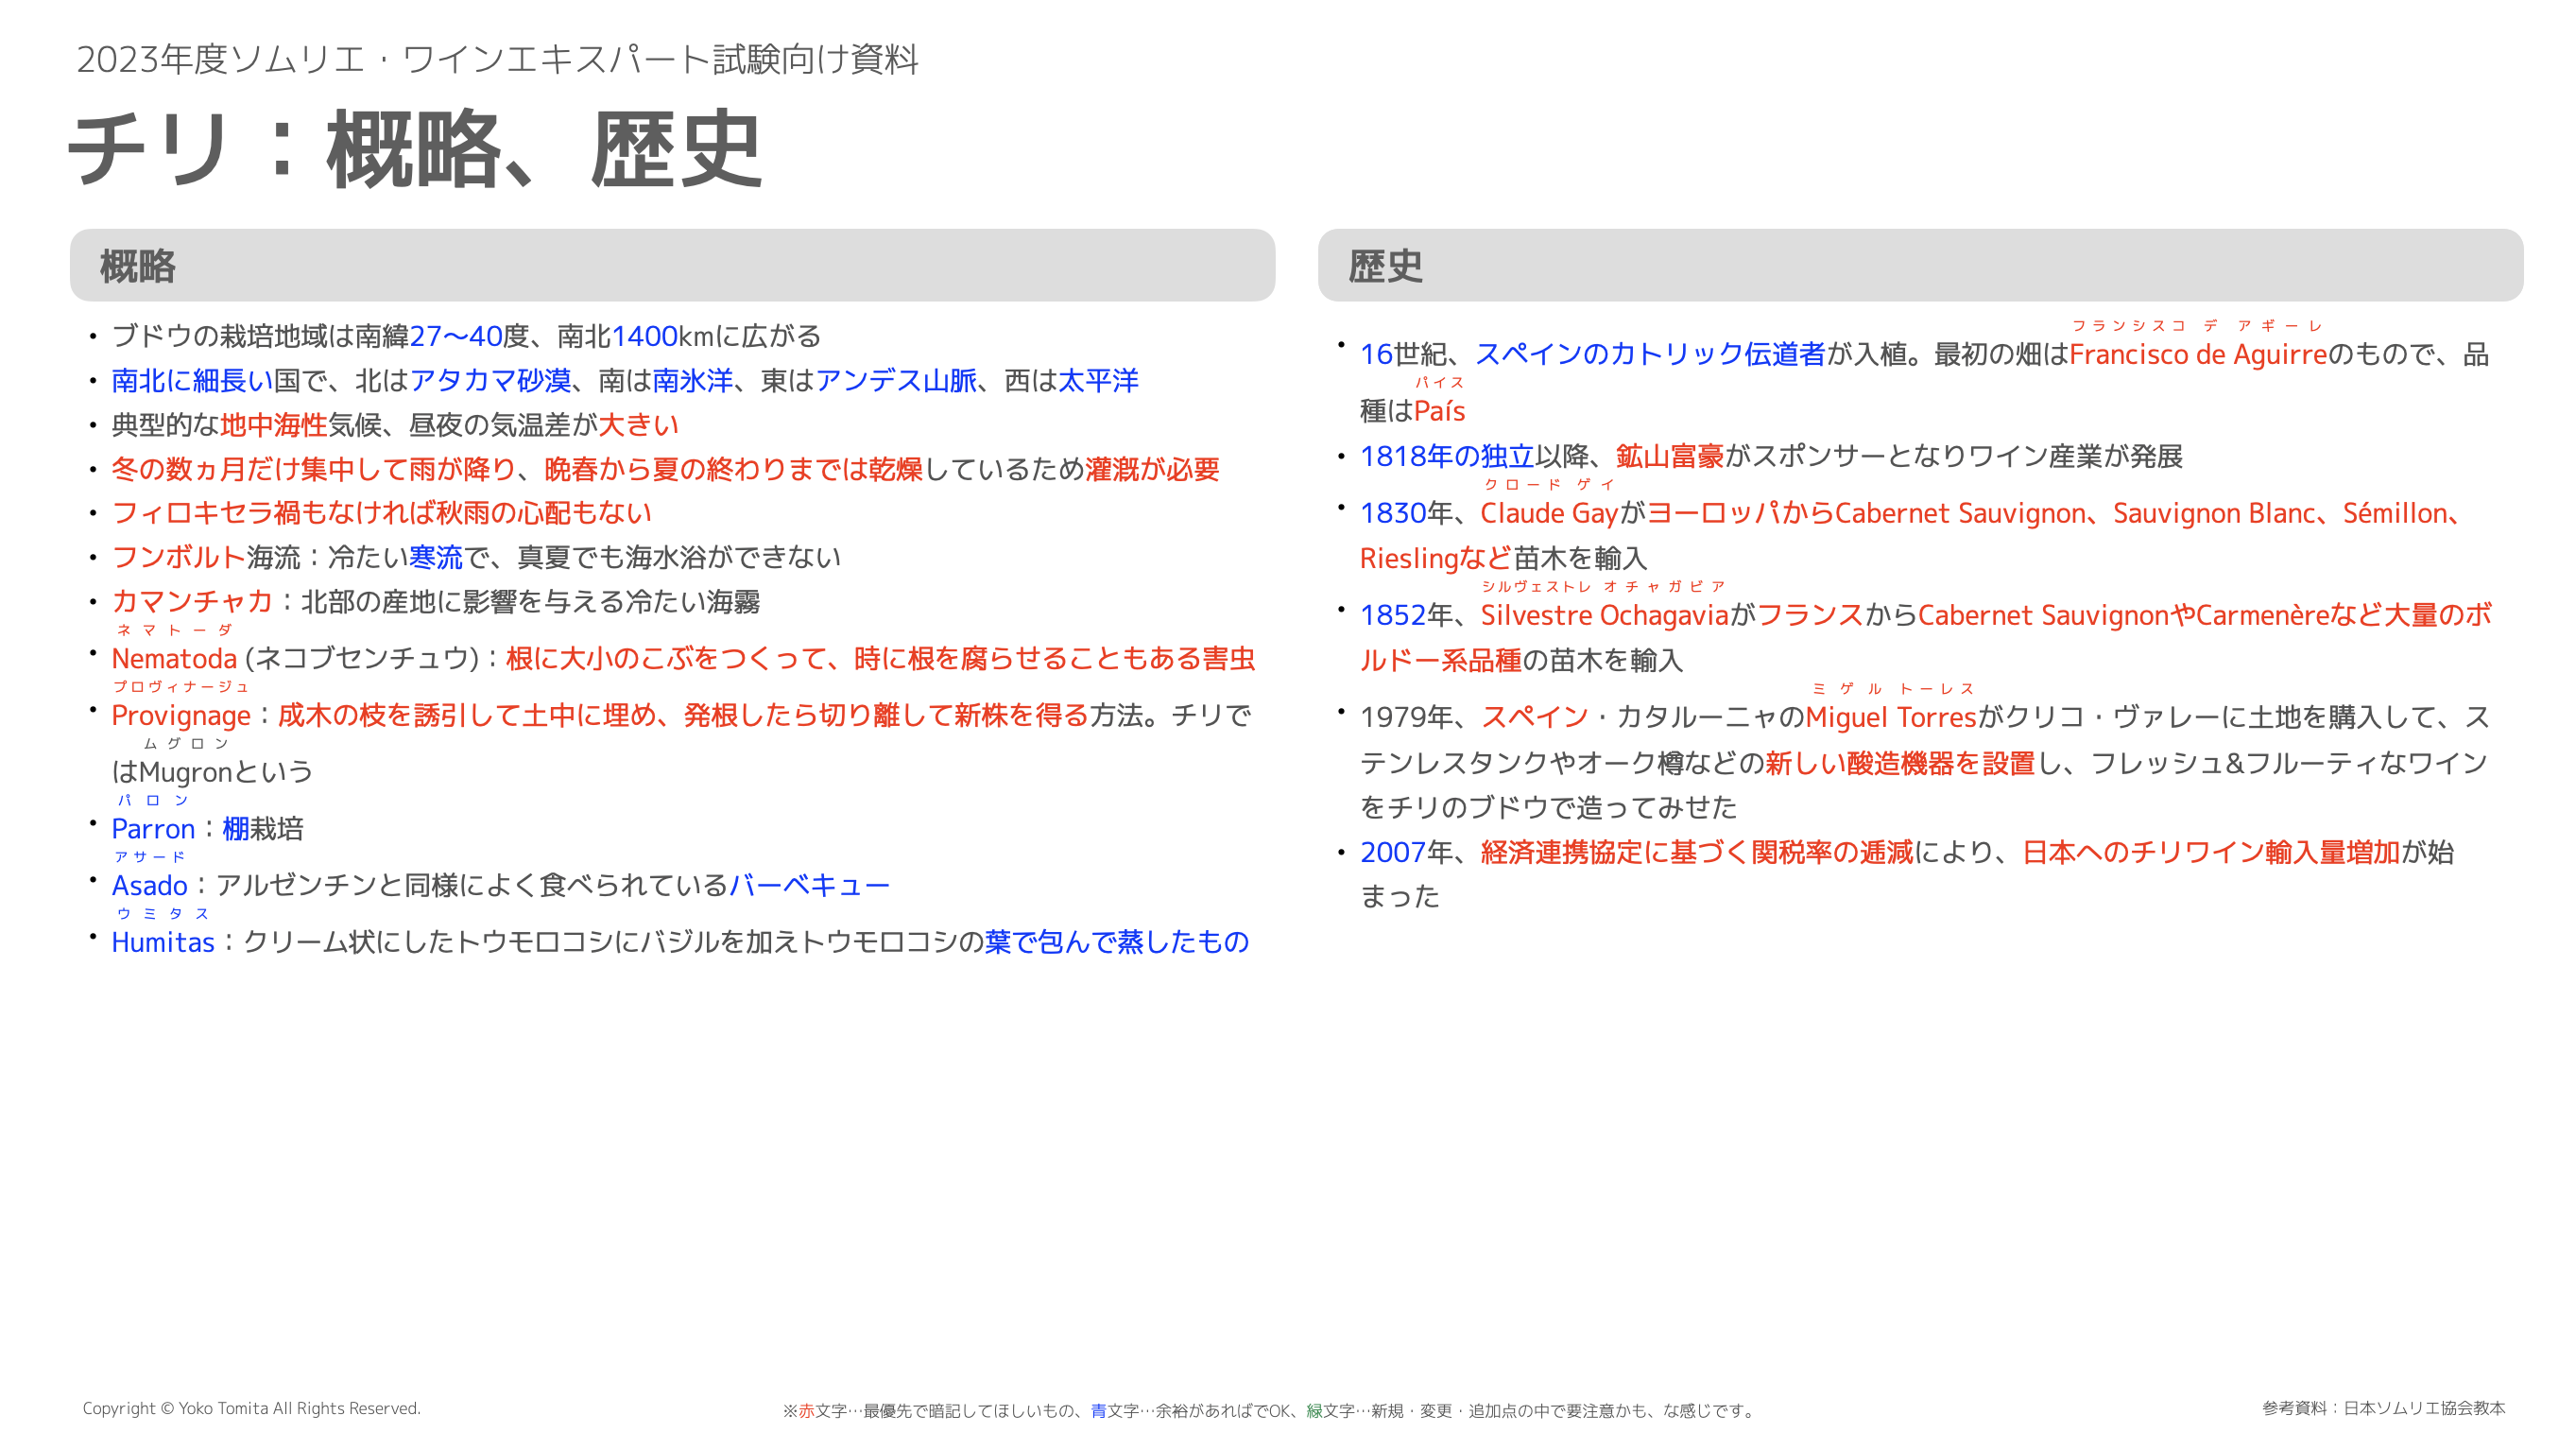Click the blue year 2007
2576x1450 pixels.
[1393, 852]
